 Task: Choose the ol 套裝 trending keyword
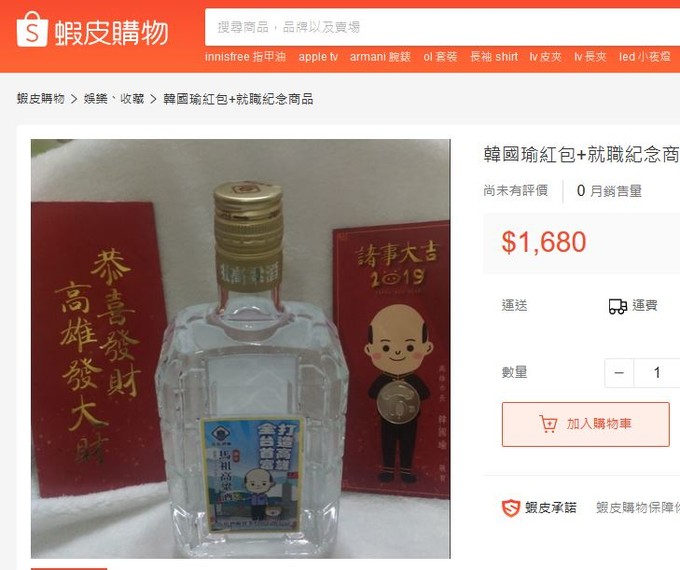click(x=440, y=57)
